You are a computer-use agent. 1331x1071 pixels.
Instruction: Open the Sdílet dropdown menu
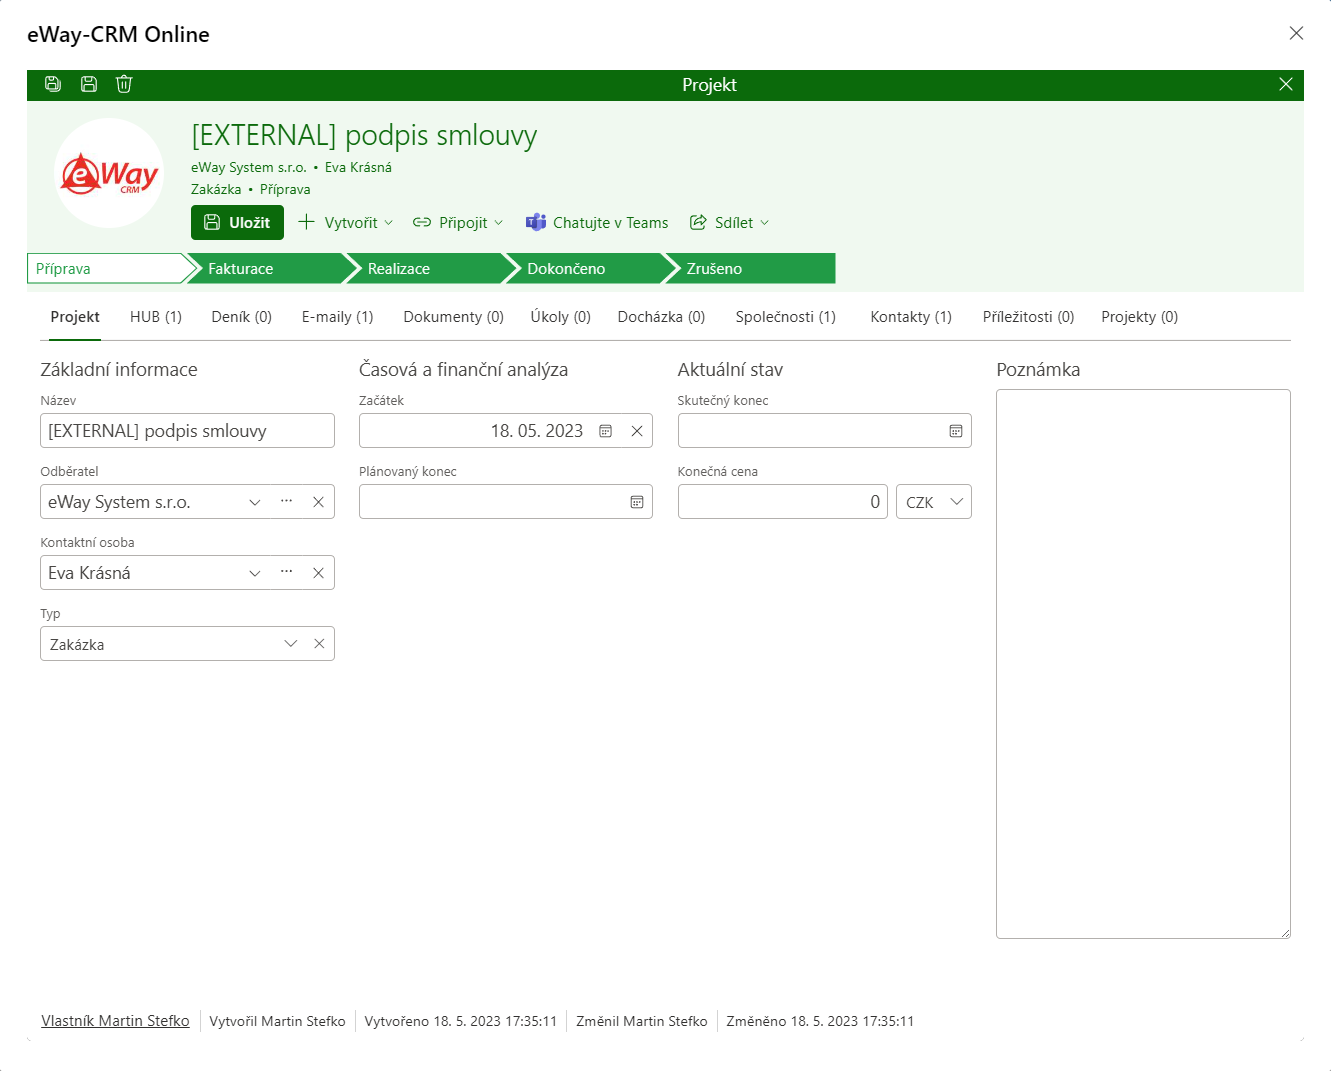(729, 222)
